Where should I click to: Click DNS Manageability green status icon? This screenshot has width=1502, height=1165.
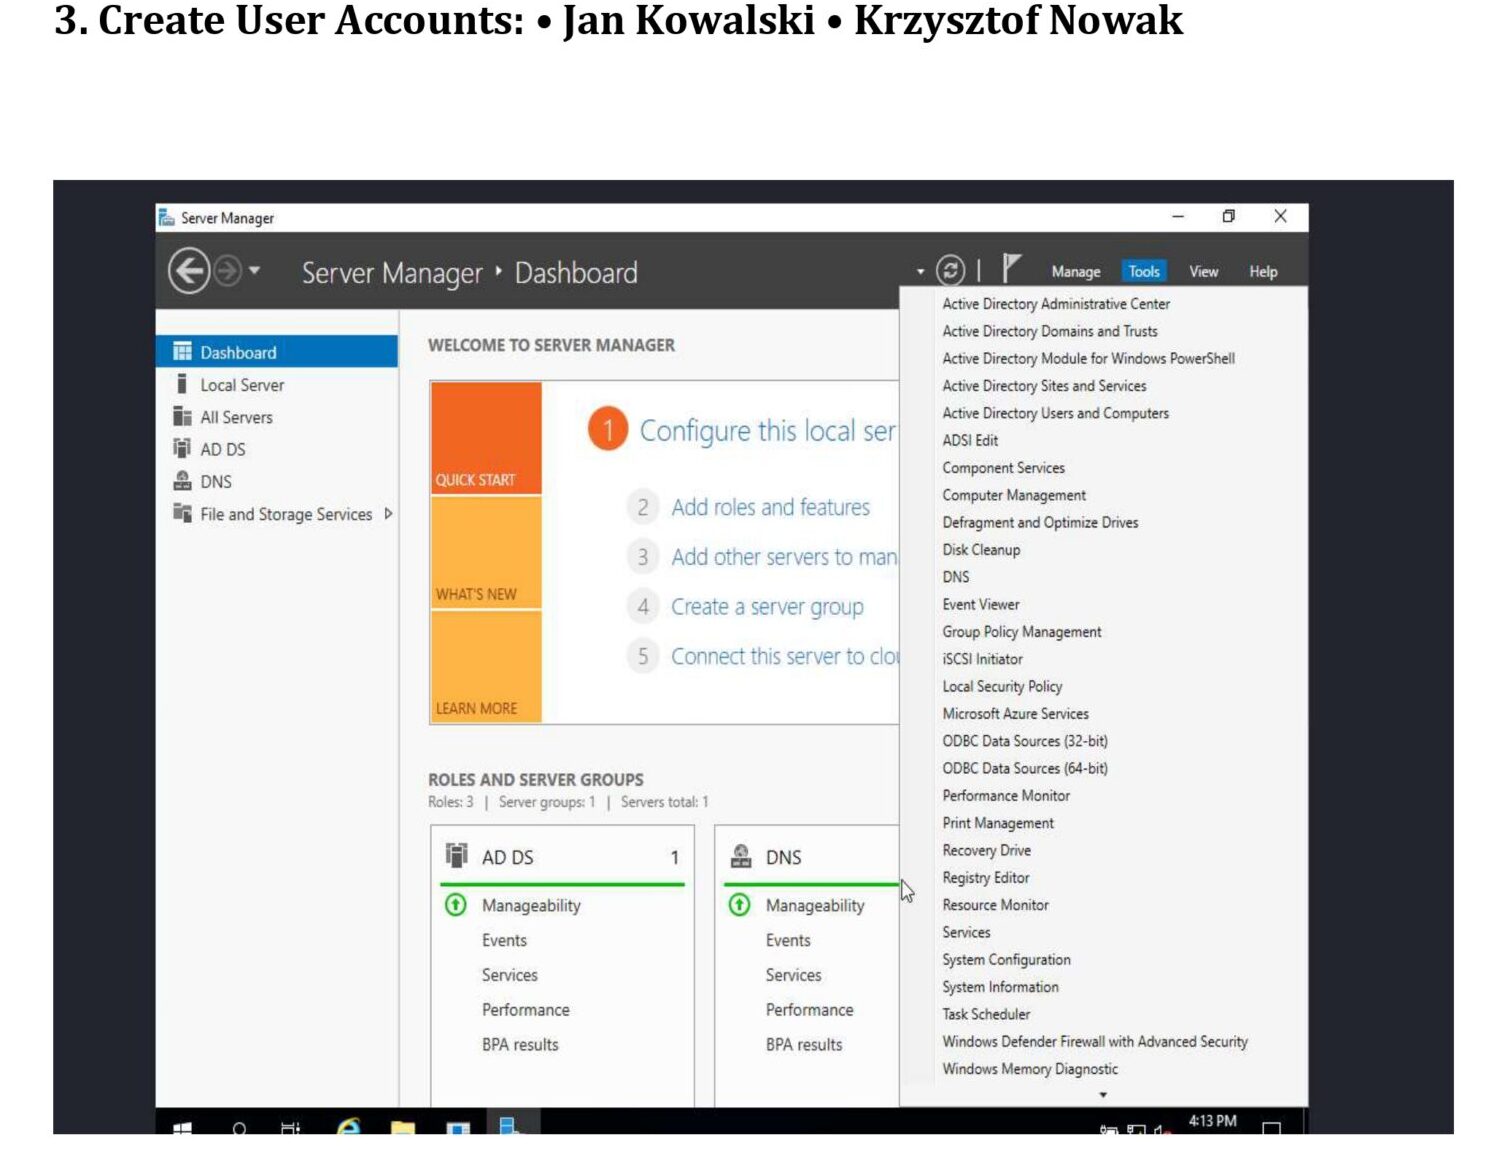point(740,905)
